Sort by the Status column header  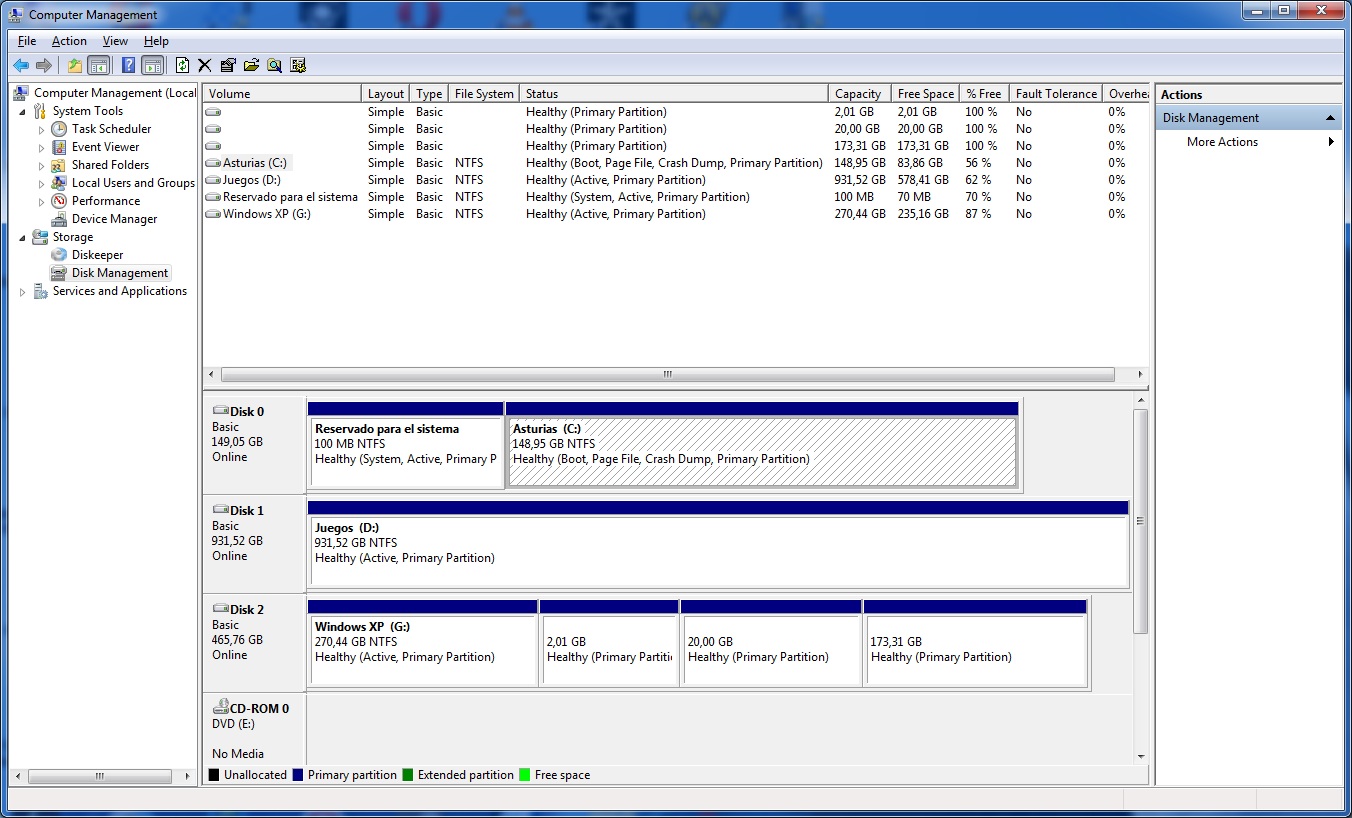pyautogui.click(x=674, y=93)
